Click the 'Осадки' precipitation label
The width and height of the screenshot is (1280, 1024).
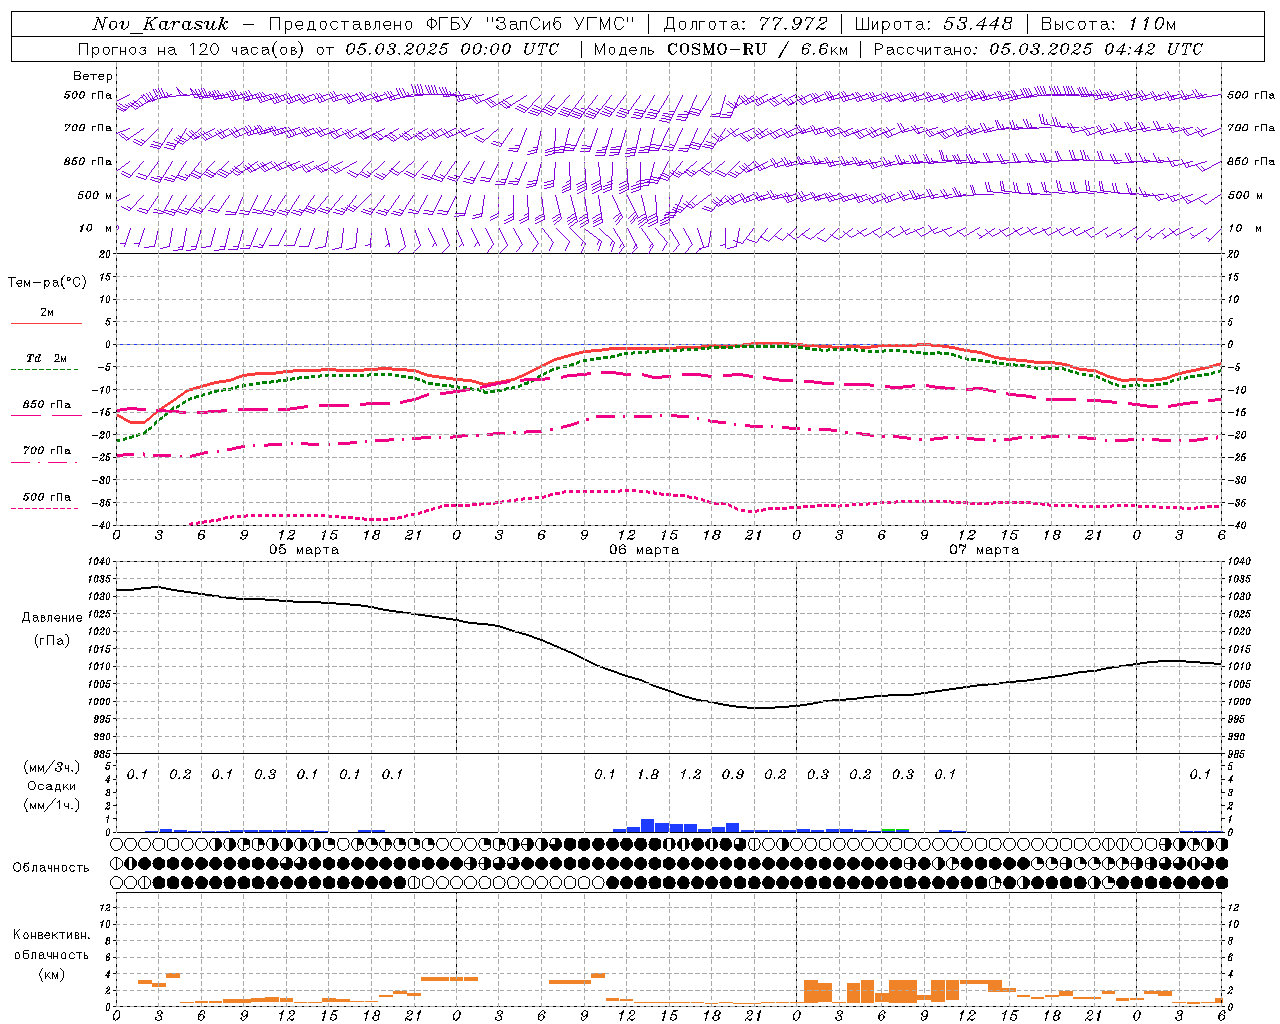tap(52, 786)
